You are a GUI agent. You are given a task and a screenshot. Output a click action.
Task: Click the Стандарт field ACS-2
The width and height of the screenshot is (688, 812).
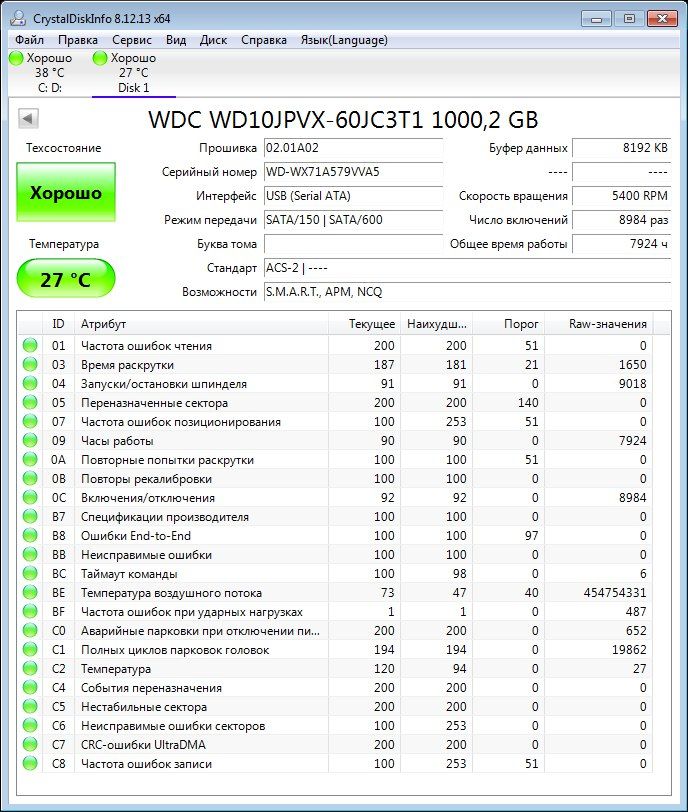point(467,268)
